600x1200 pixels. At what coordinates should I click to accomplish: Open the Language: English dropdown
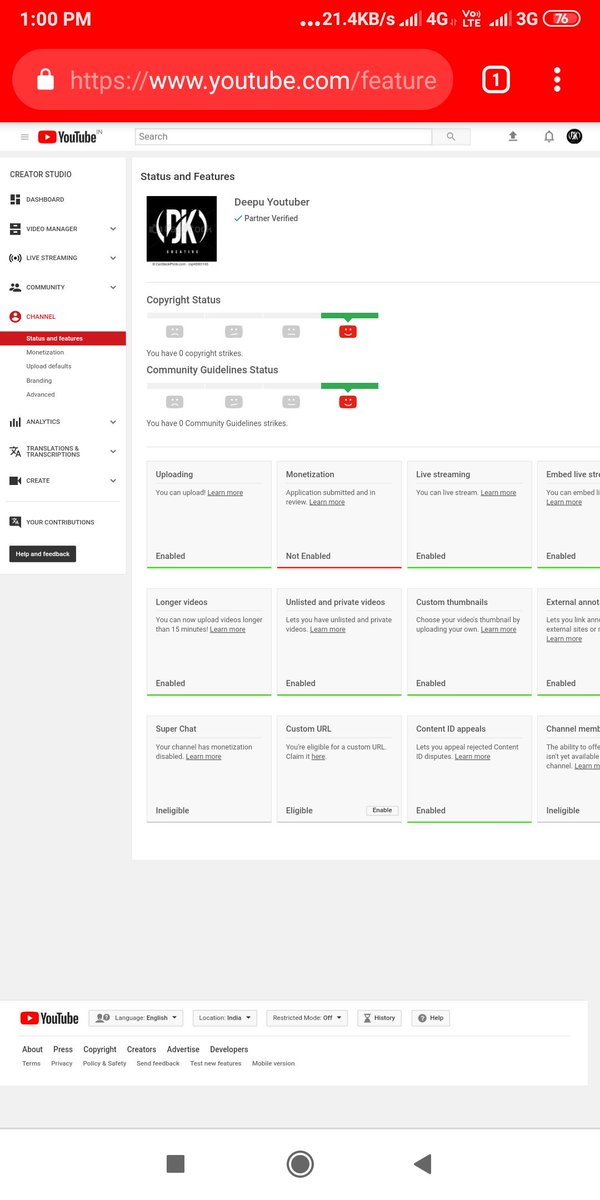(136, 1018)
